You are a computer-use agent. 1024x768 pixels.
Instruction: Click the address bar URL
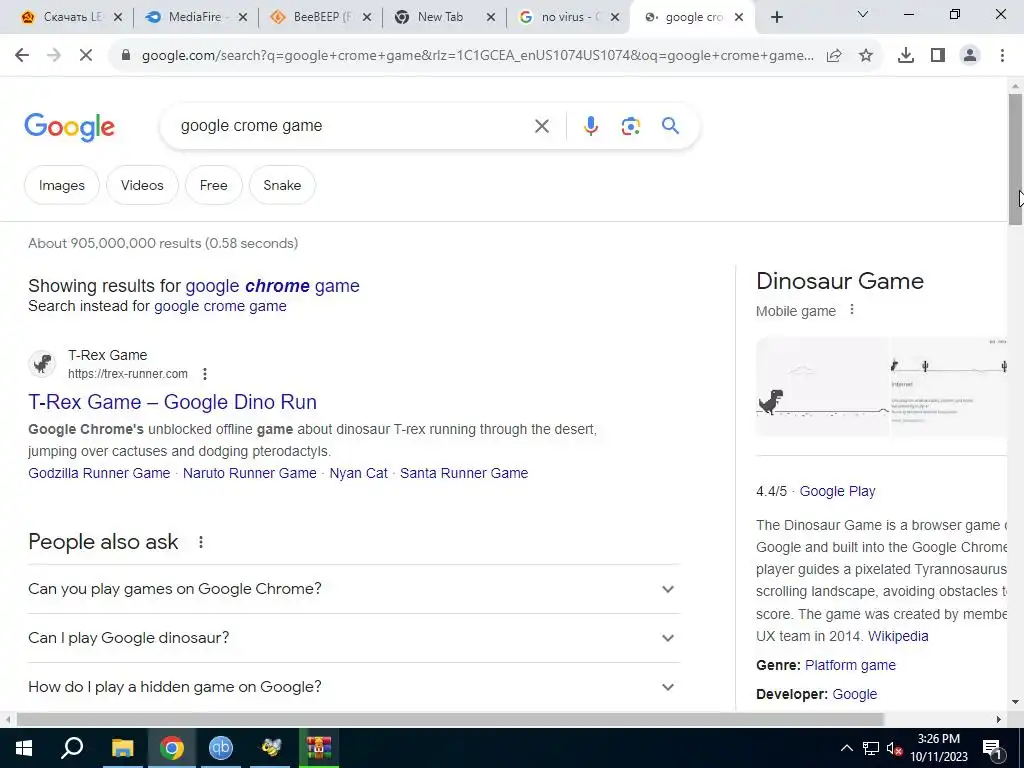point(477,56)
